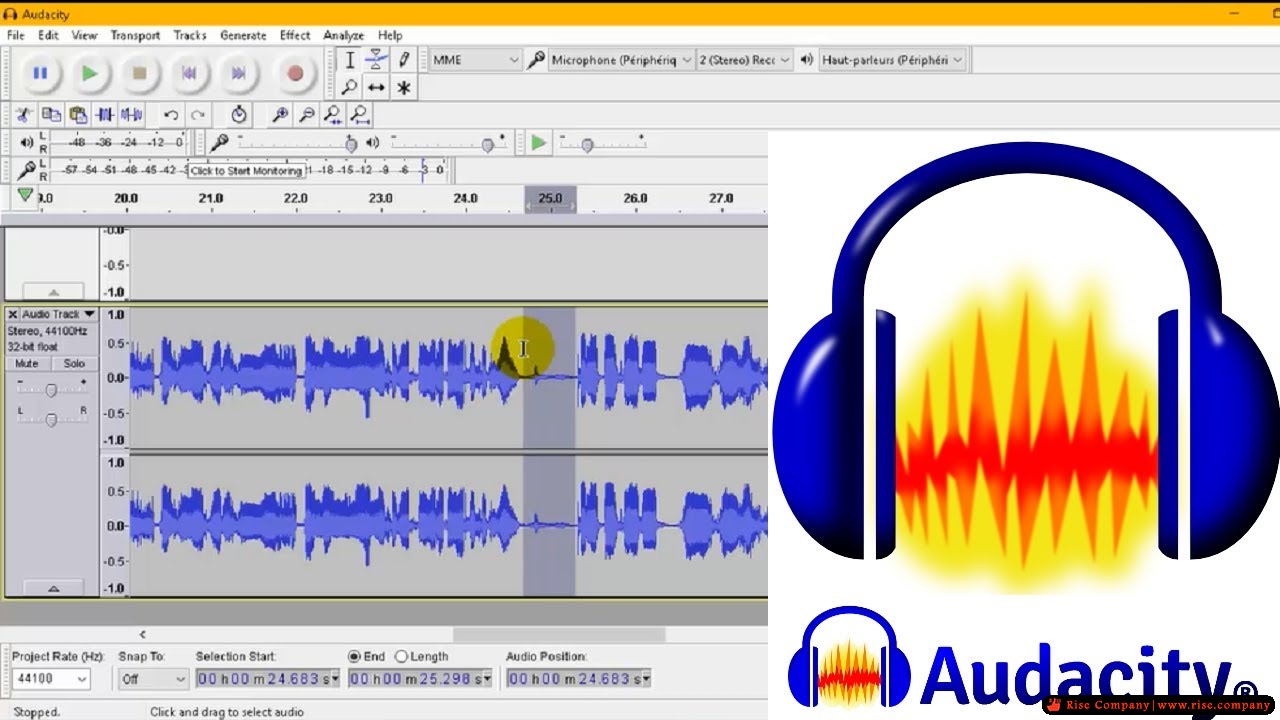The image size is (1280, 720).
Task: Open the Effect menu
Action: (295, 35)
